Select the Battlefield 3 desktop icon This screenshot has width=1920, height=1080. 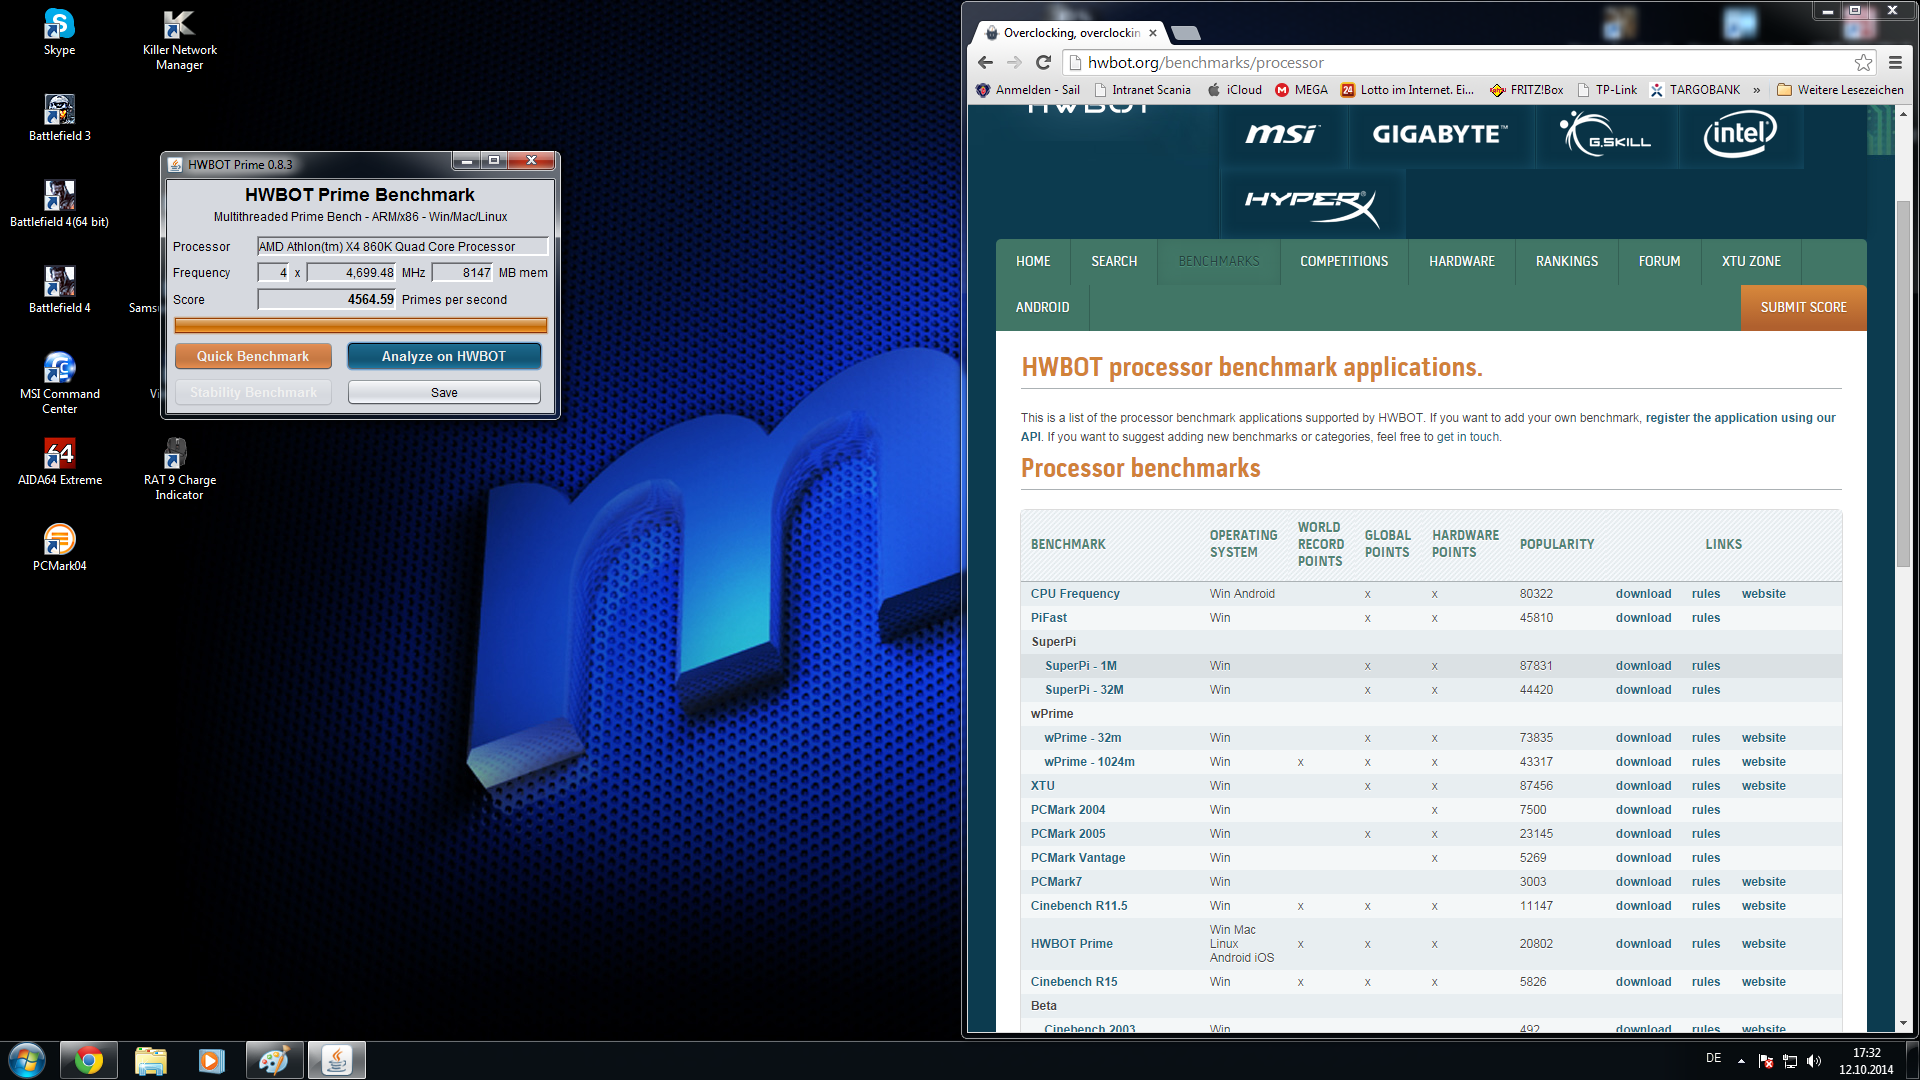point(59,118)
